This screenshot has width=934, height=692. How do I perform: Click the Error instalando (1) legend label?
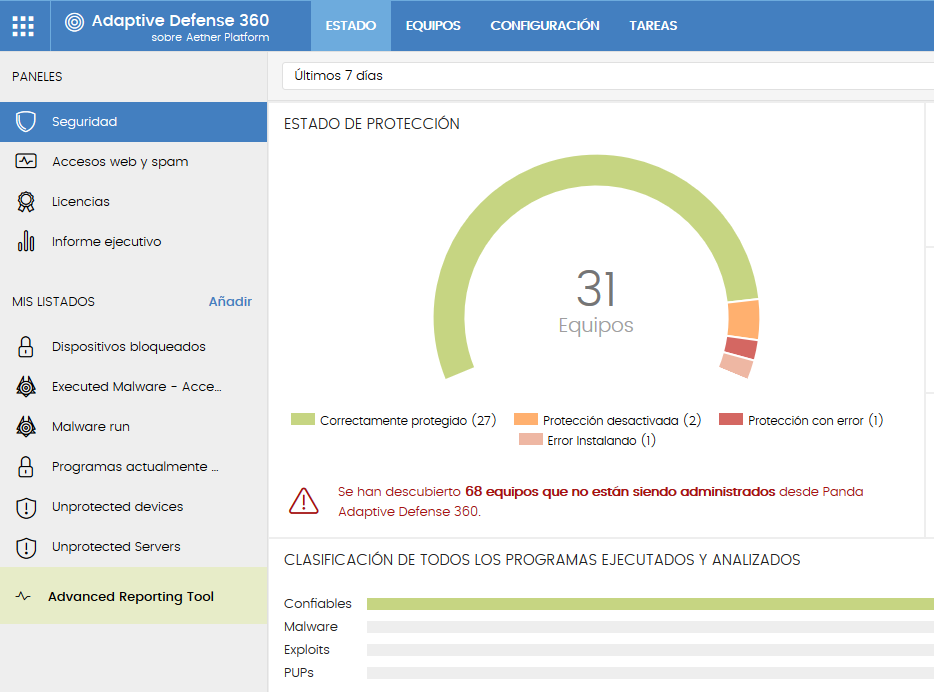(x=602, y=441)
